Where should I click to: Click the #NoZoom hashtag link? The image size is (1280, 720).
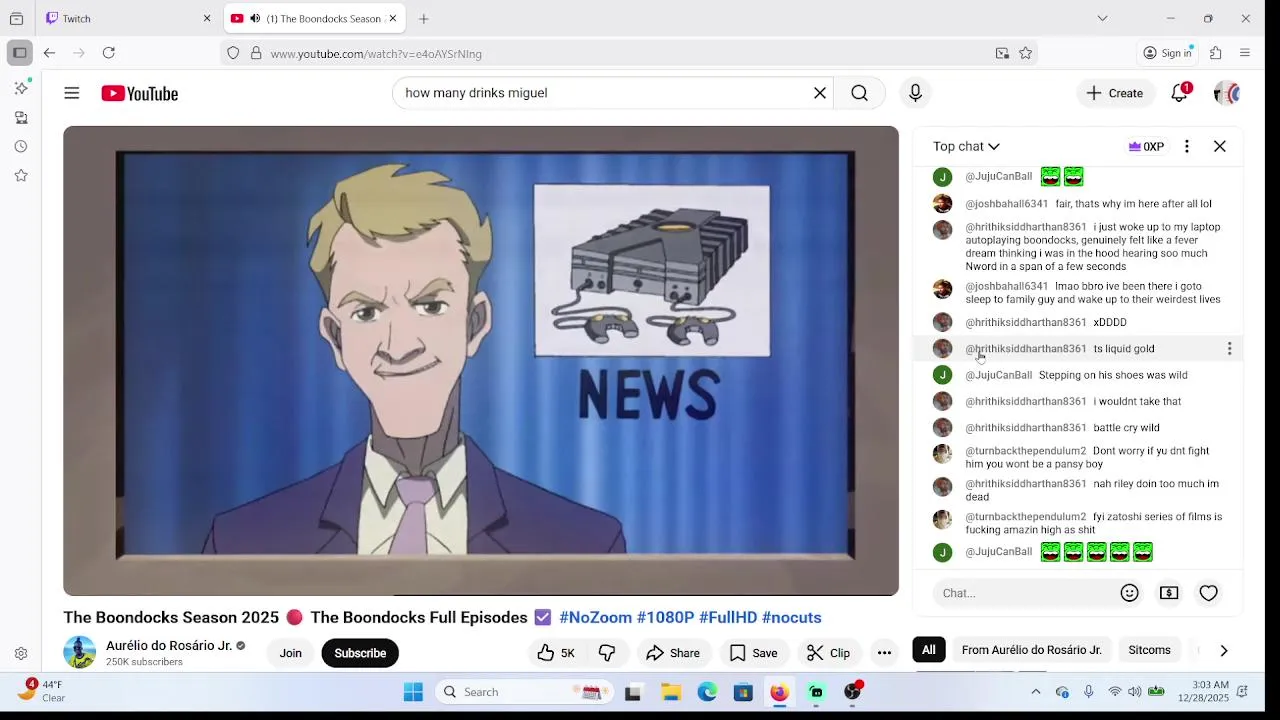(596, 618)
